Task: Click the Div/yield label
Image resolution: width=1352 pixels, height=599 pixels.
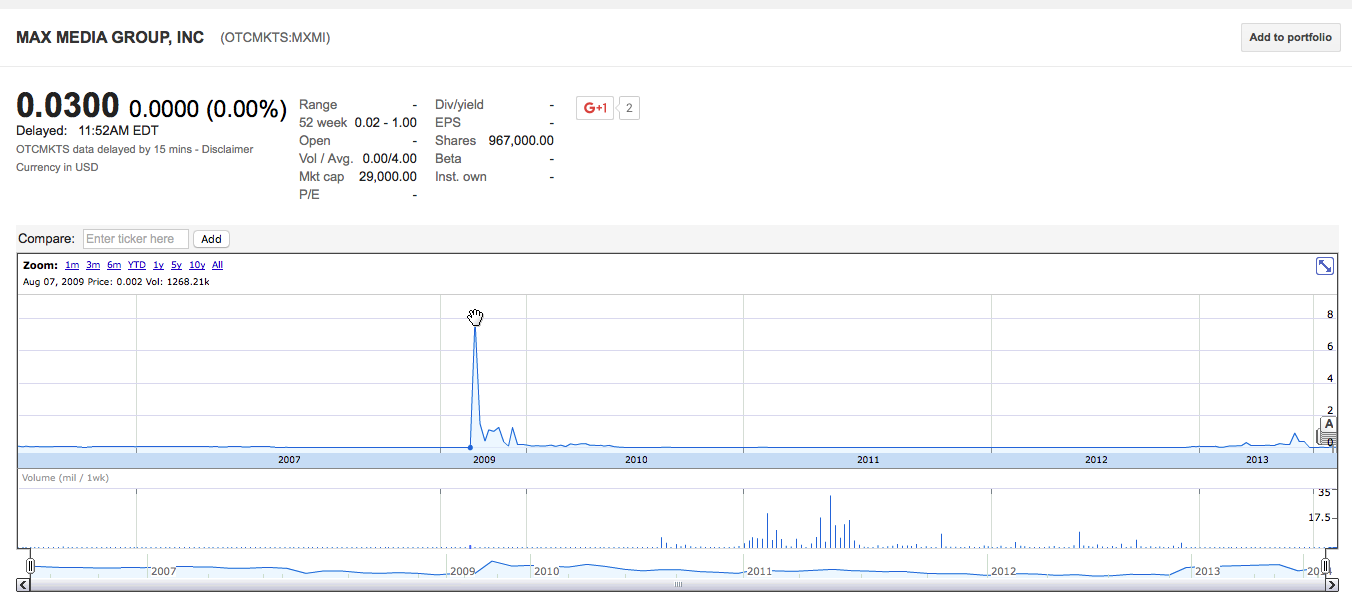Action: [x=459, y=105]
